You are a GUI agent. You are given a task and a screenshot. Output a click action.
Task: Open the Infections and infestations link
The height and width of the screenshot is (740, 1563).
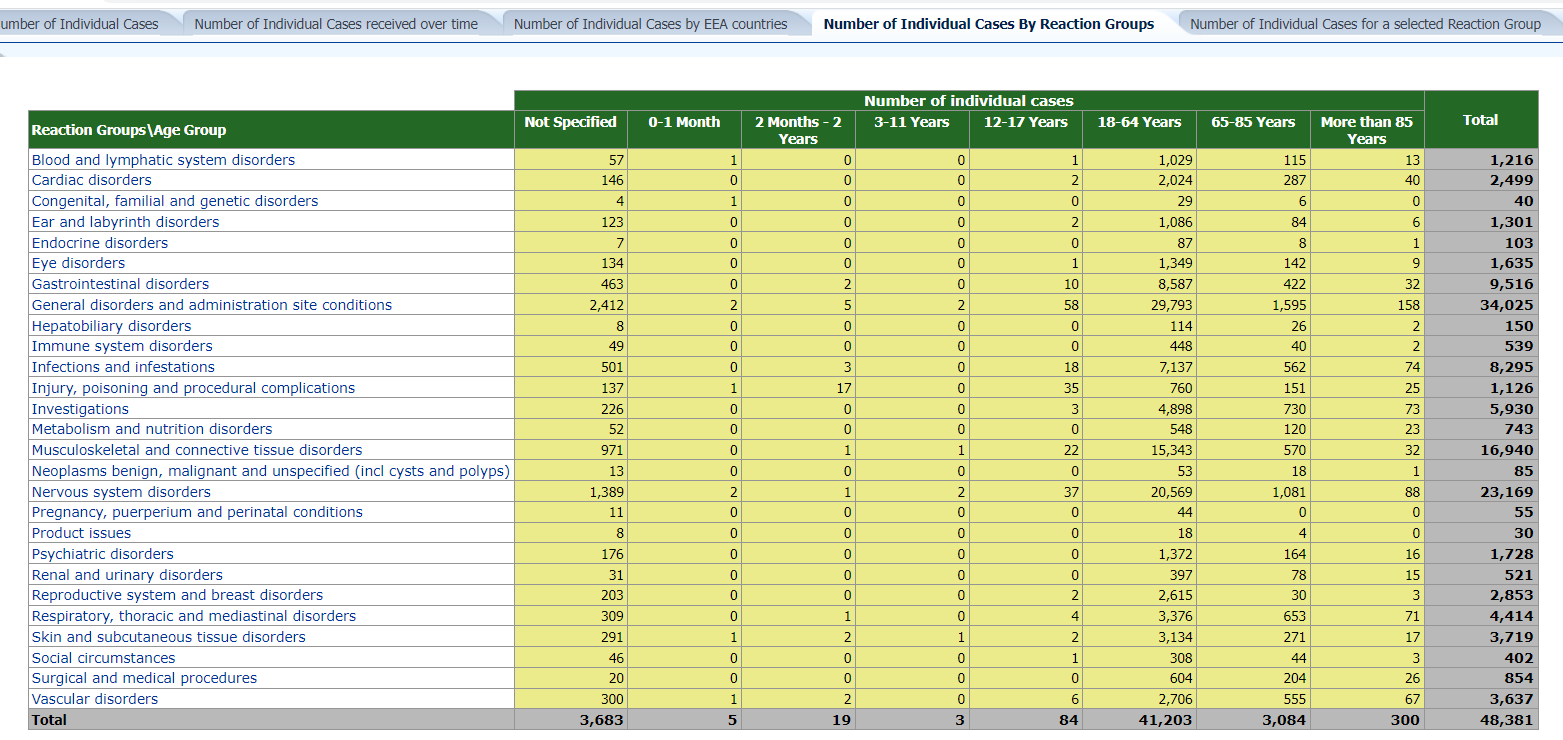click(123, 367)
